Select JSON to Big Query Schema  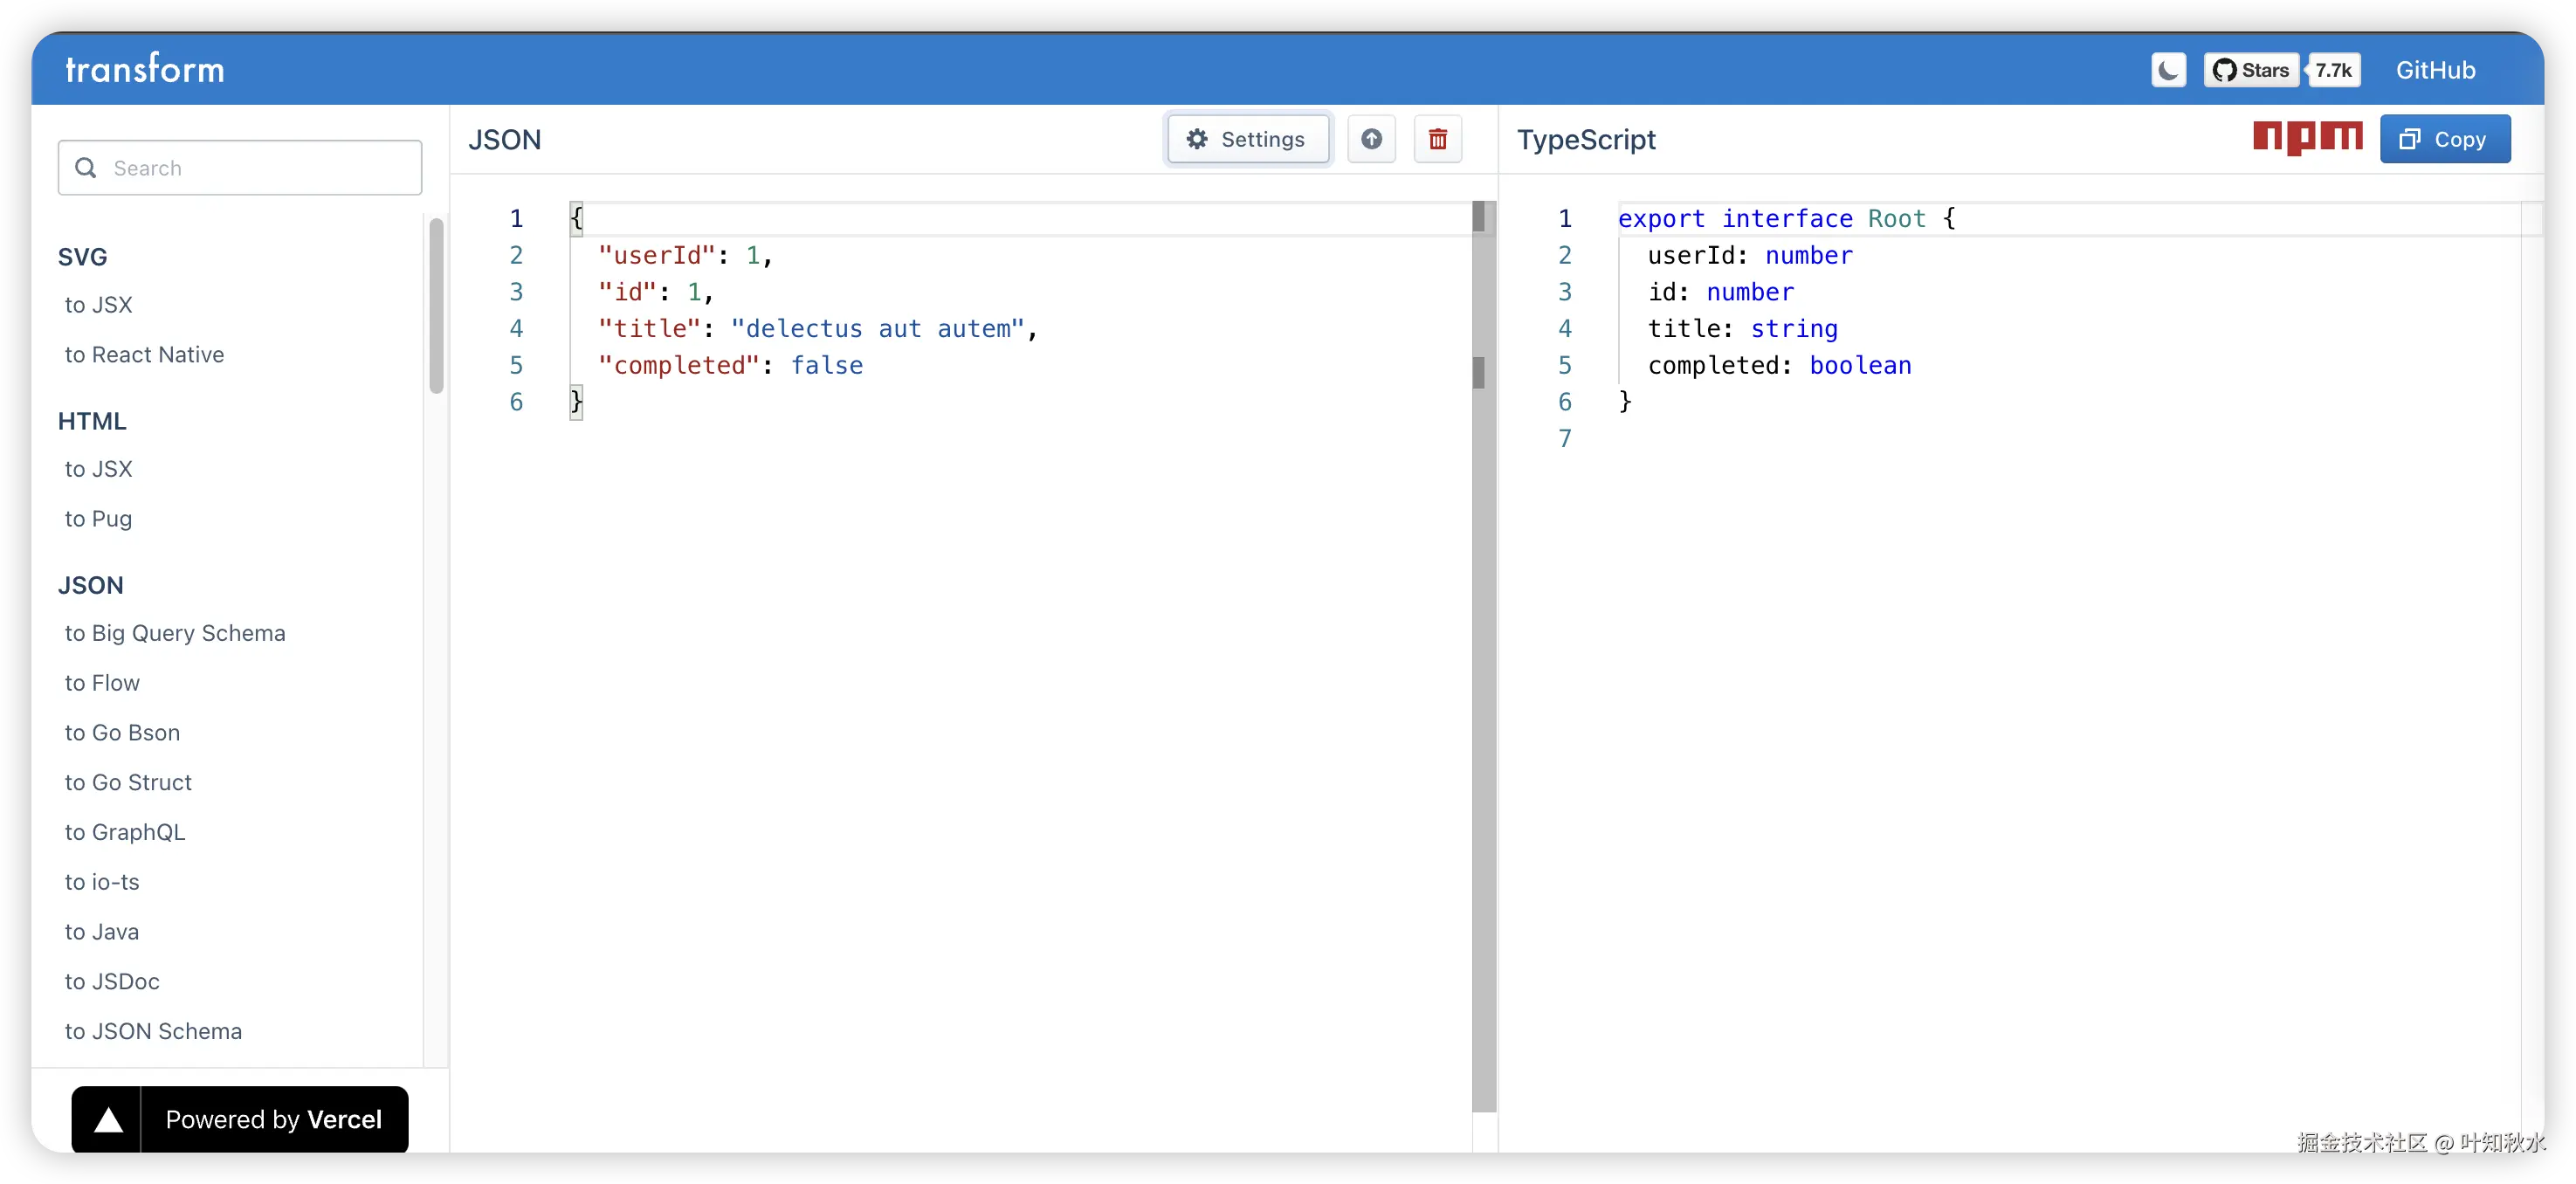click(x=175, y=633)
